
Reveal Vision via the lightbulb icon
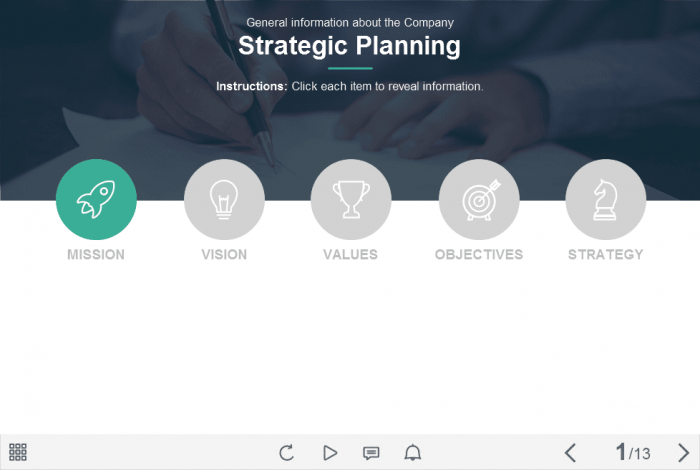pos(224,200)
